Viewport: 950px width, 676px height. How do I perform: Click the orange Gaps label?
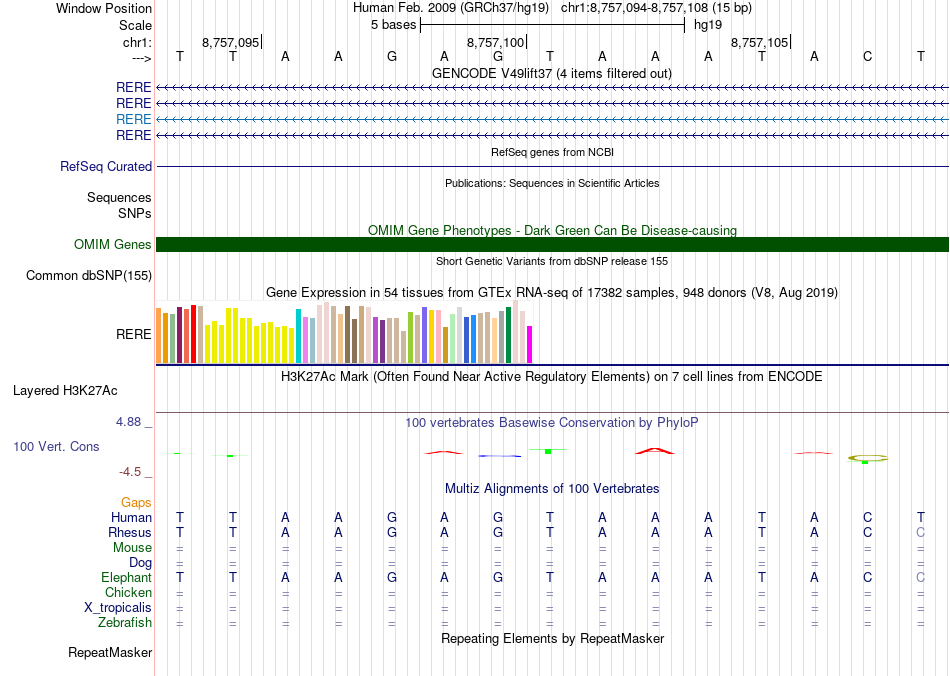tap(136, 503)
